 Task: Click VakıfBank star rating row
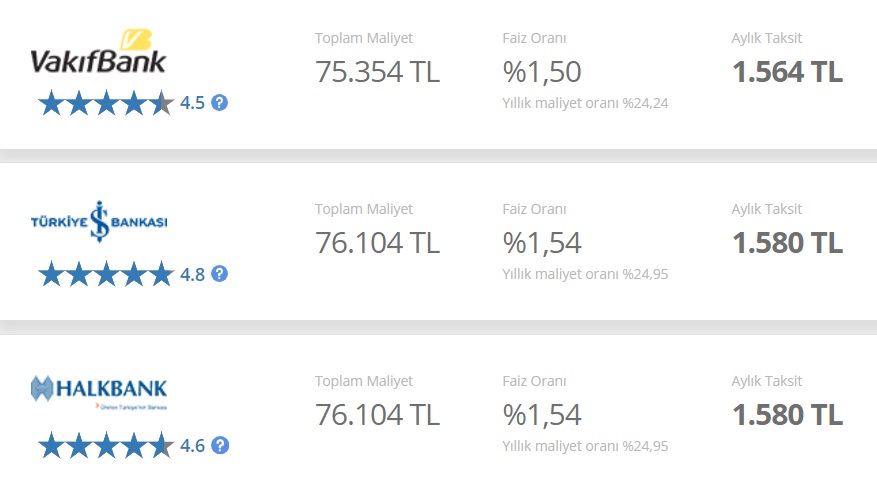[x=106, y=103]
